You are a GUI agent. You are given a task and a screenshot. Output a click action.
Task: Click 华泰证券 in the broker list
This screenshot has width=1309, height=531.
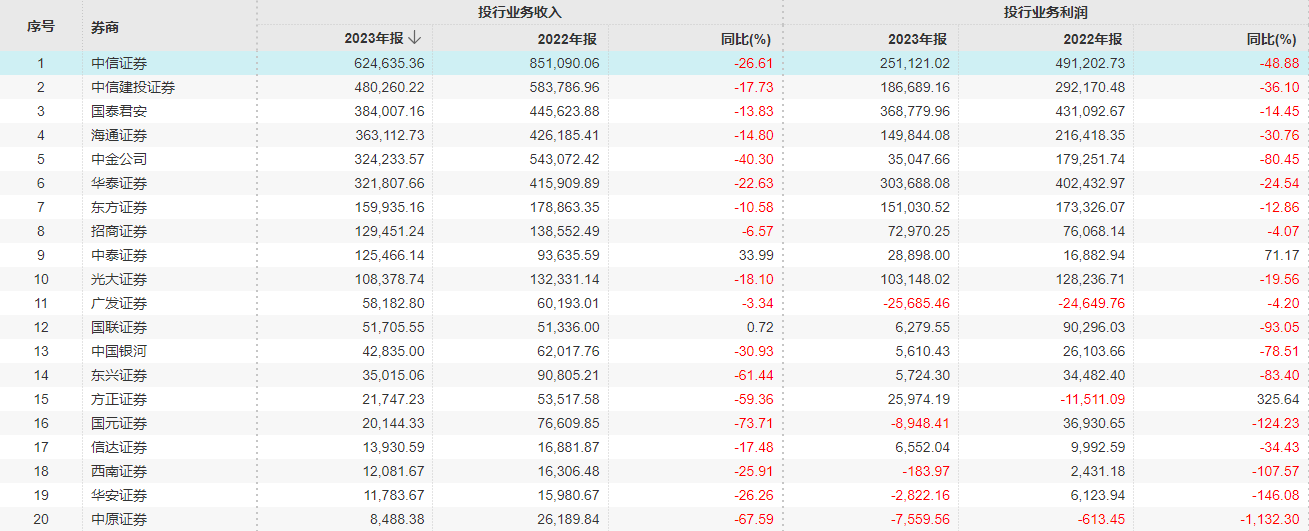tap(118, 183)
